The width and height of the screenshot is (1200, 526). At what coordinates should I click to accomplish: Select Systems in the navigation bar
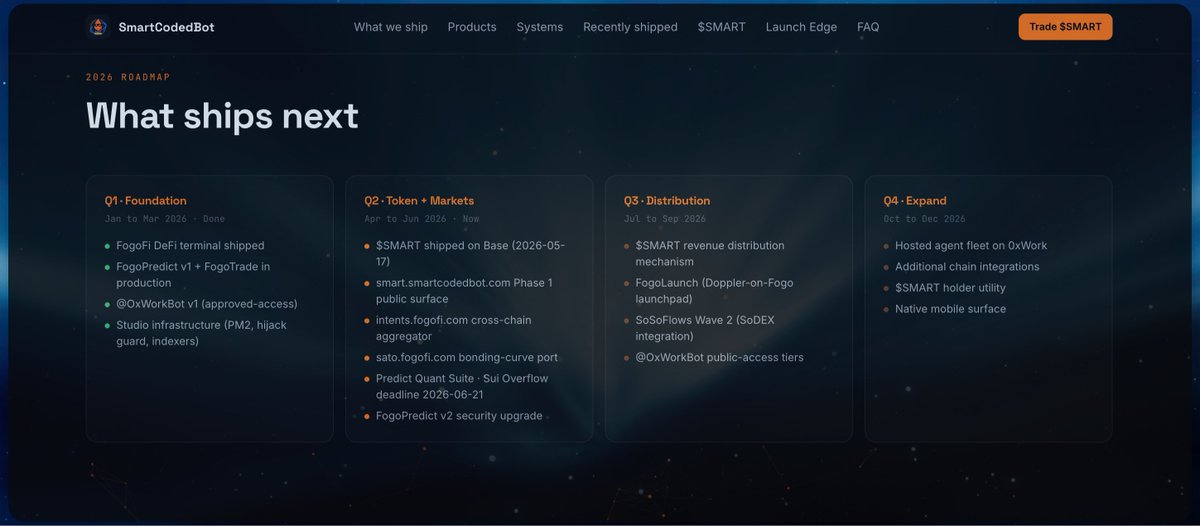coord(540,27)
